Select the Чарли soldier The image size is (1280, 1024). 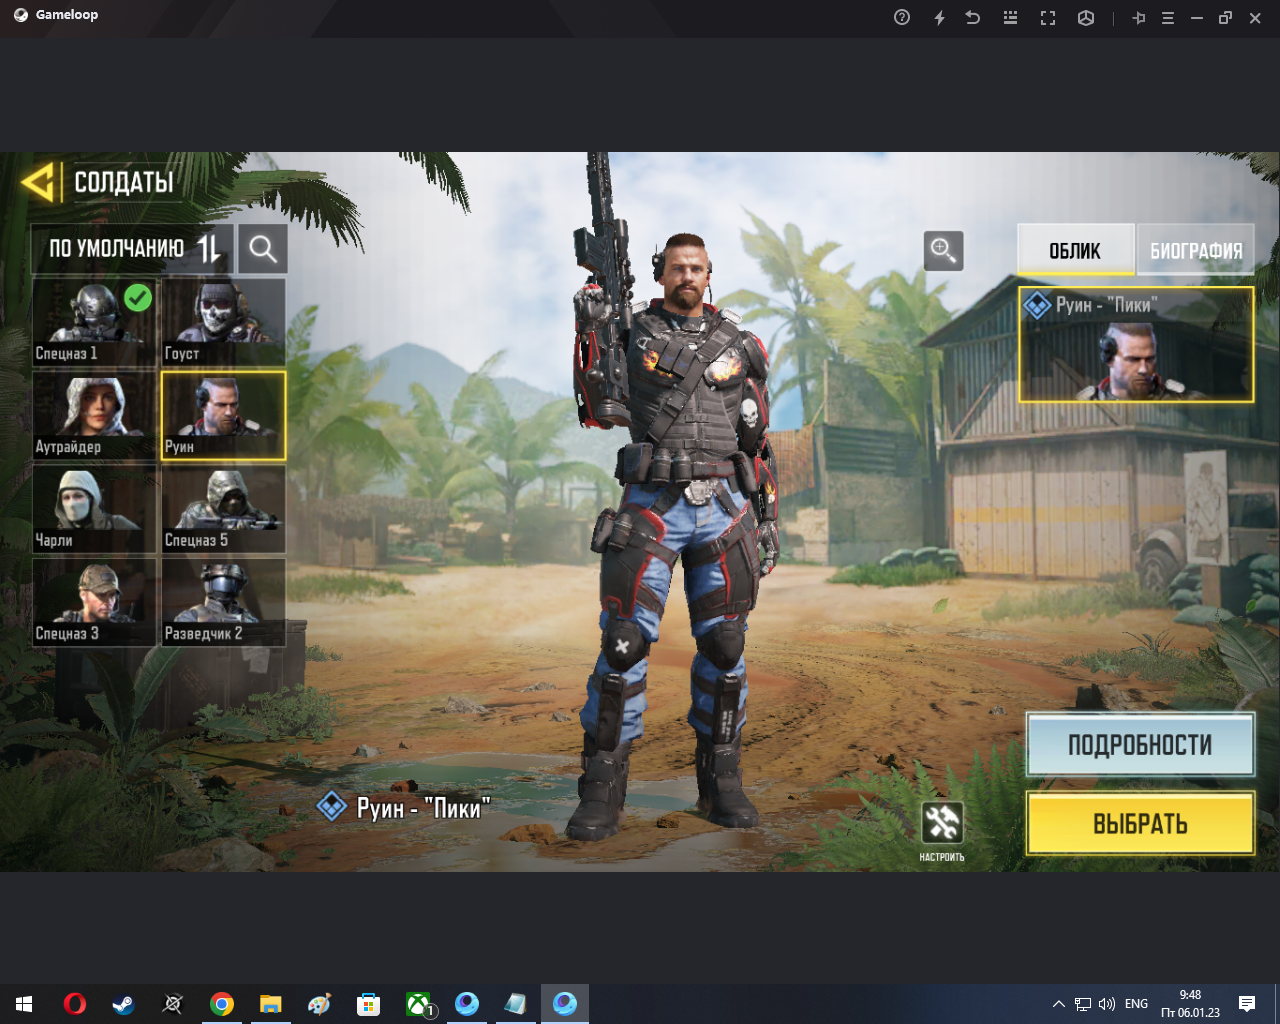pos(95,509)
